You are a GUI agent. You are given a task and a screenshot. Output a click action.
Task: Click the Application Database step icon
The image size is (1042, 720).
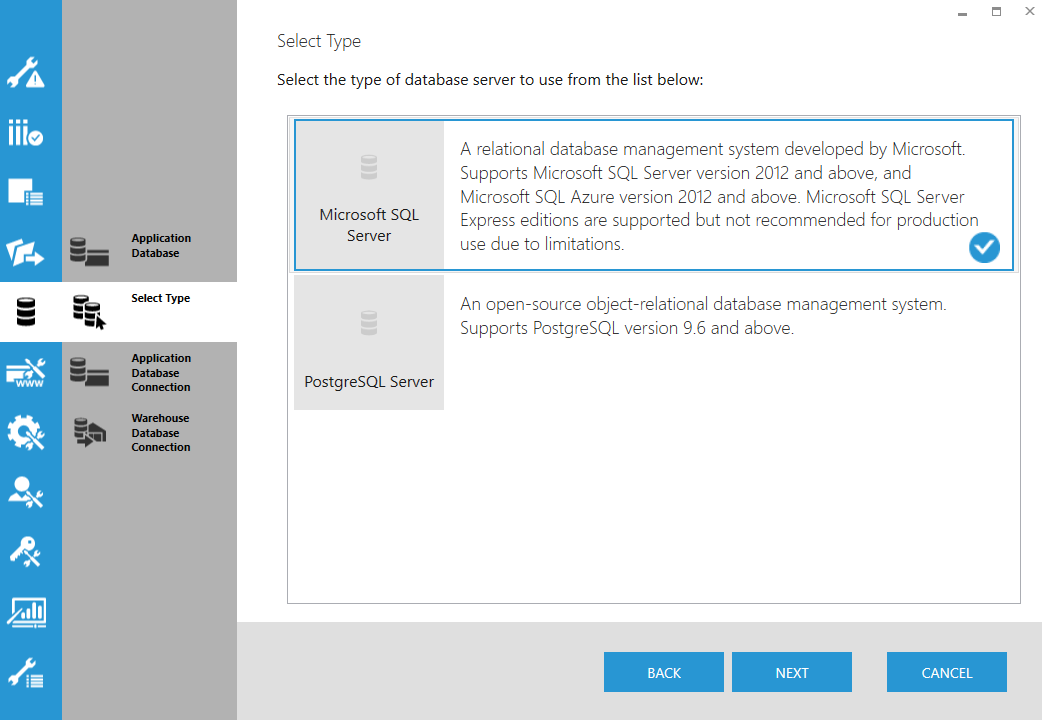click(89, 251)
